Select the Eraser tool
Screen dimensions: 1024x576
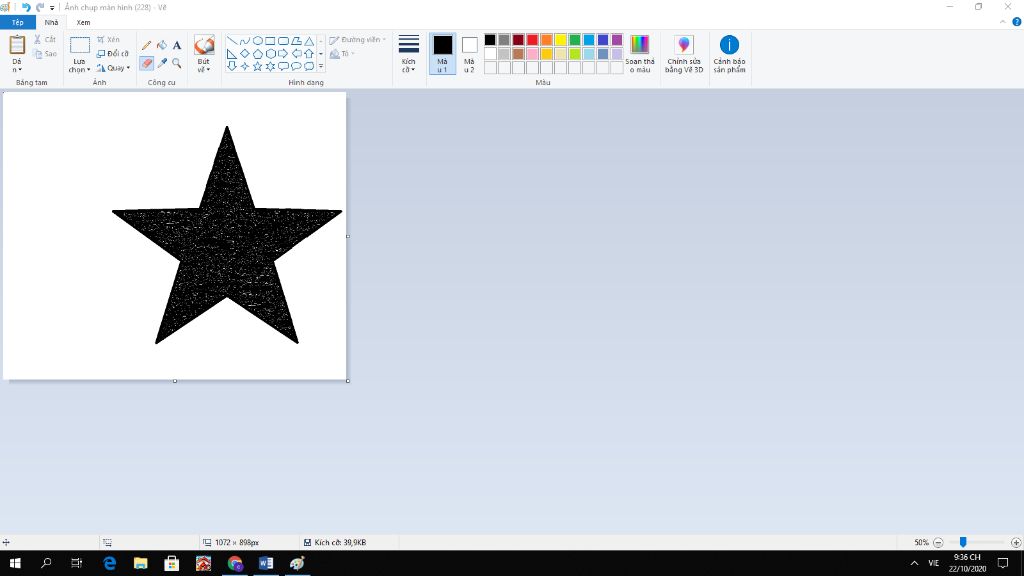tap(146, 63)
